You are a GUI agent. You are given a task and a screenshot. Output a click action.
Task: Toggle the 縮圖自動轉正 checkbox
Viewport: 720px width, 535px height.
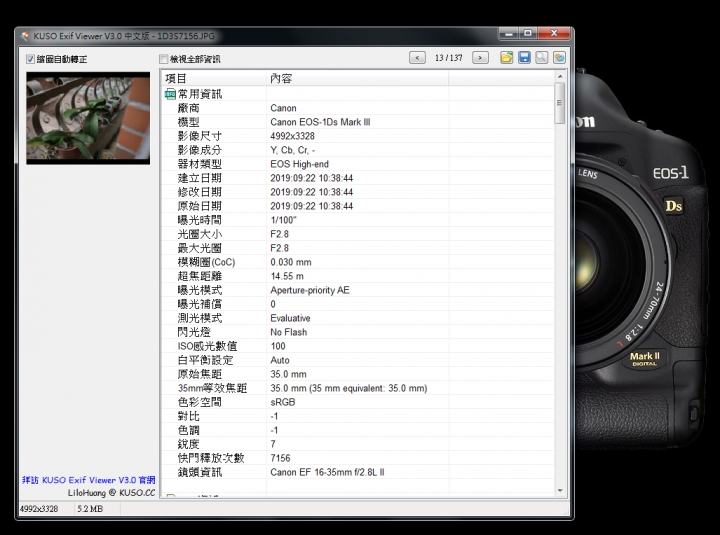tap(30, 59)
